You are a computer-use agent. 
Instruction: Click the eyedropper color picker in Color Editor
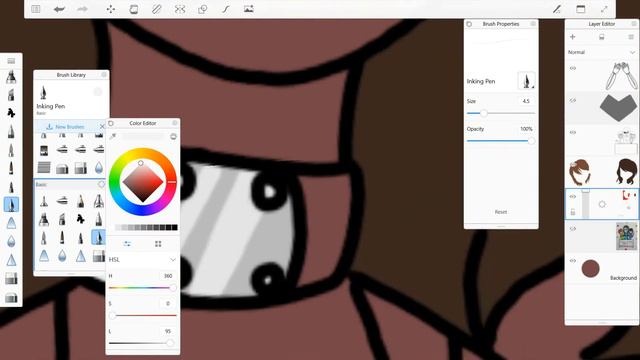[113, 136]
